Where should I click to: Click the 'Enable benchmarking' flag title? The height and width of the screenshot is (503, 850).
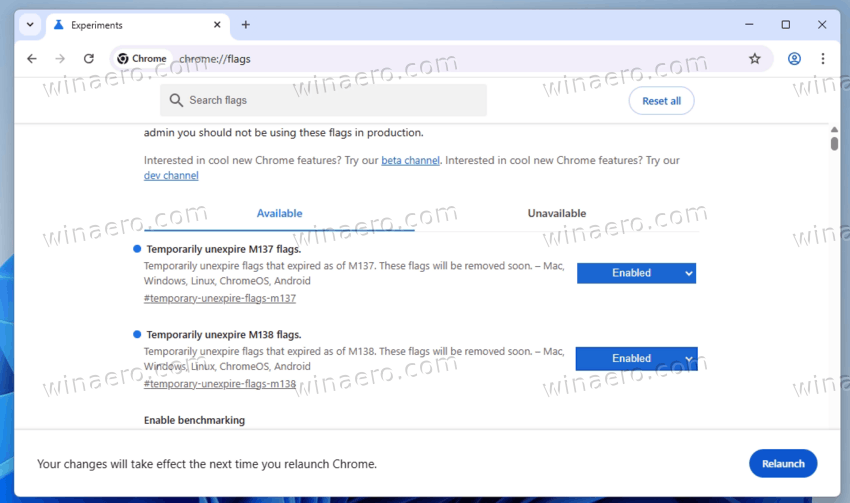(194, 421)
